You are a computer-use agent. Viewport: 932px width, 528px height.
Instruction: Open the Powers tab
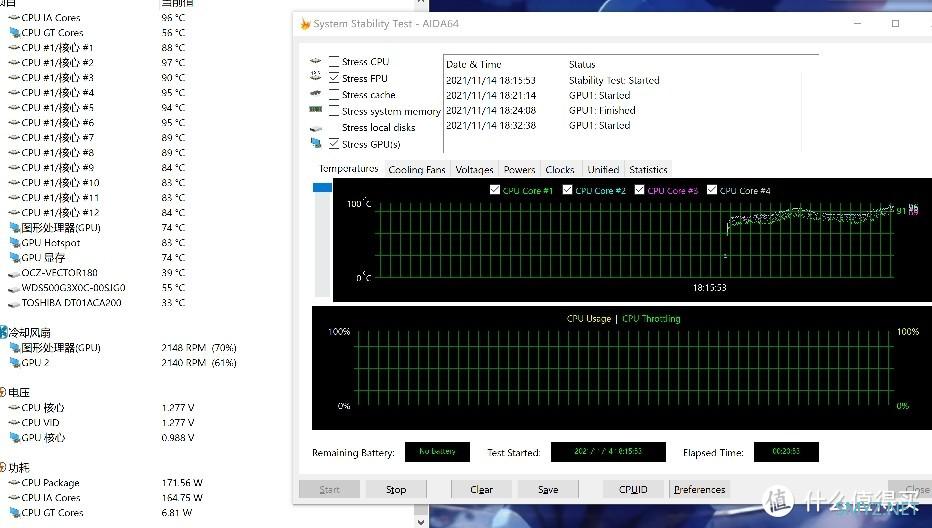point(519,169)
